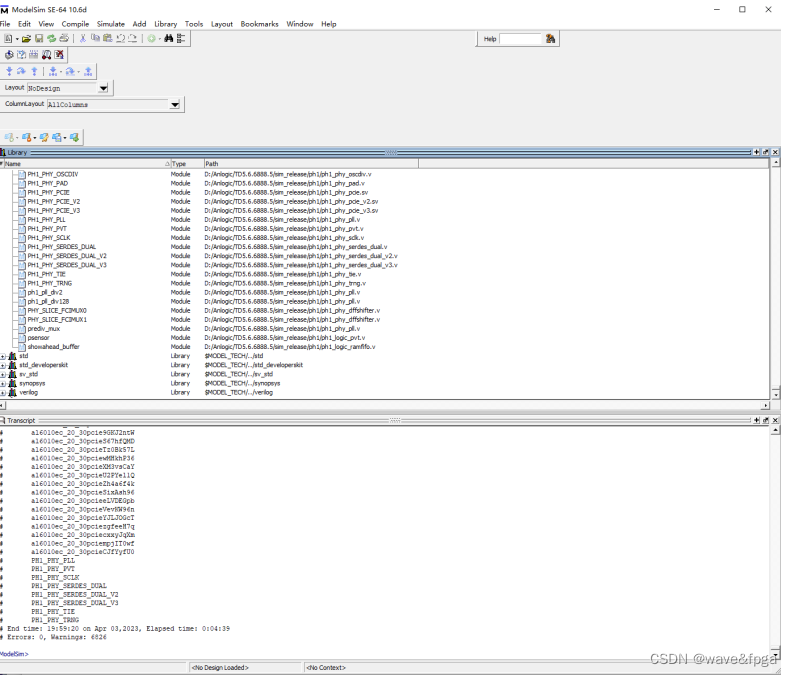792x676 pixels.
Task: Open the Simulate menu
Action: tap(111, 24)
